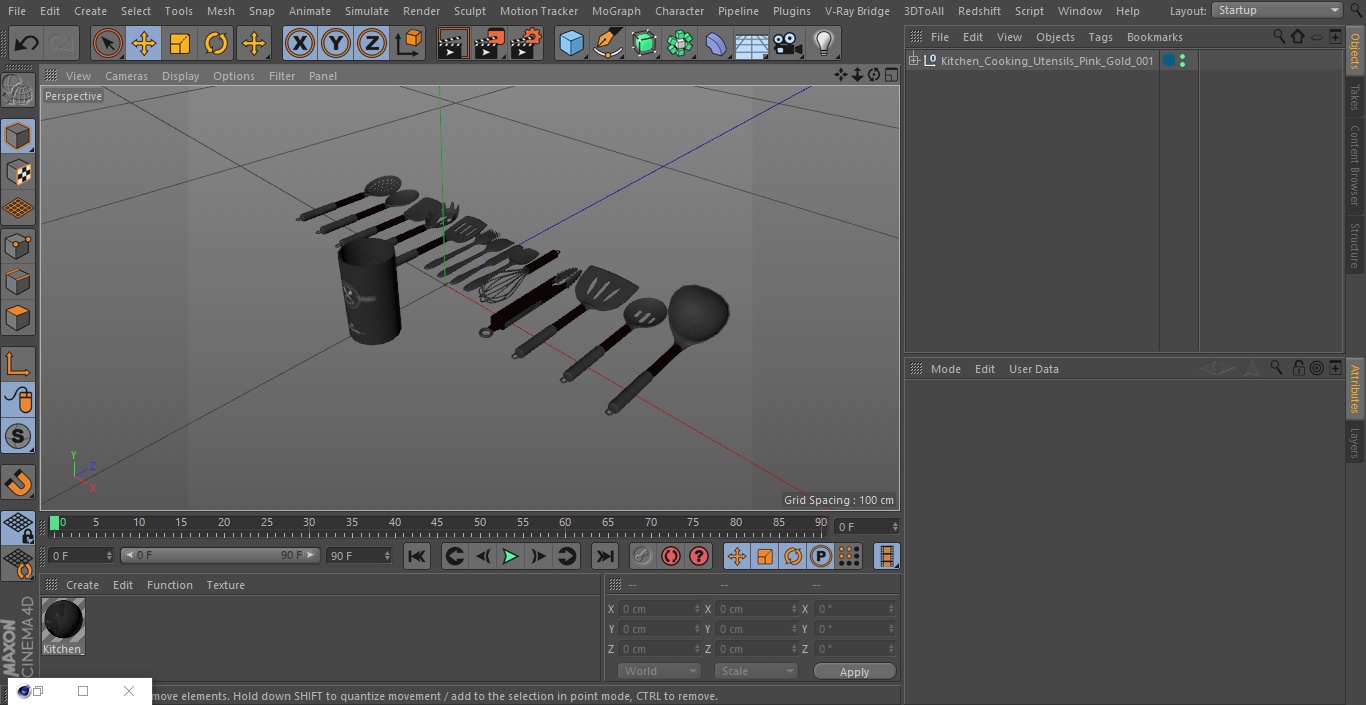Viewport: 1366px width, 705px height.
Task: Open the Layout dropdown showing Startup
Action: tap(1277, 10)
